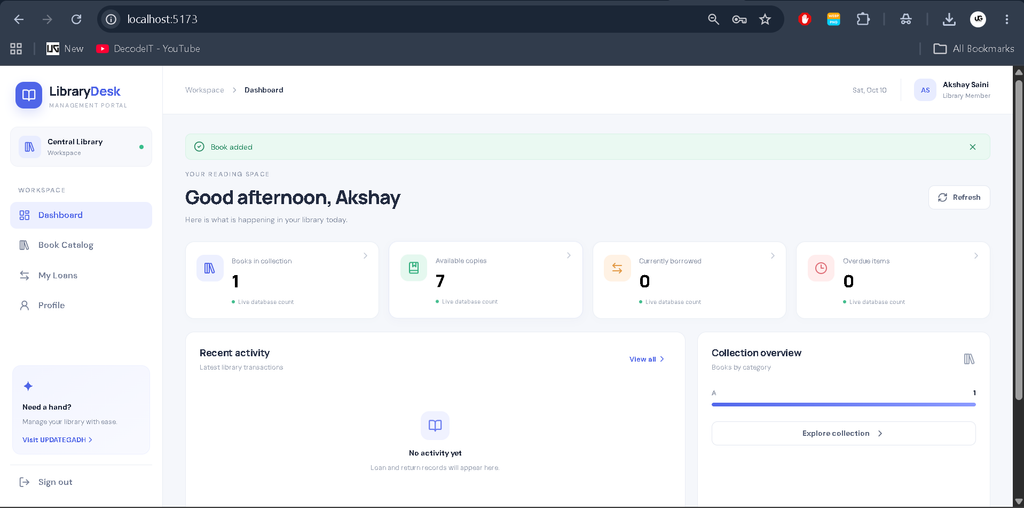Open the Dashboard page from sidebar
1024x508 pixels.
tap(81, 215)
